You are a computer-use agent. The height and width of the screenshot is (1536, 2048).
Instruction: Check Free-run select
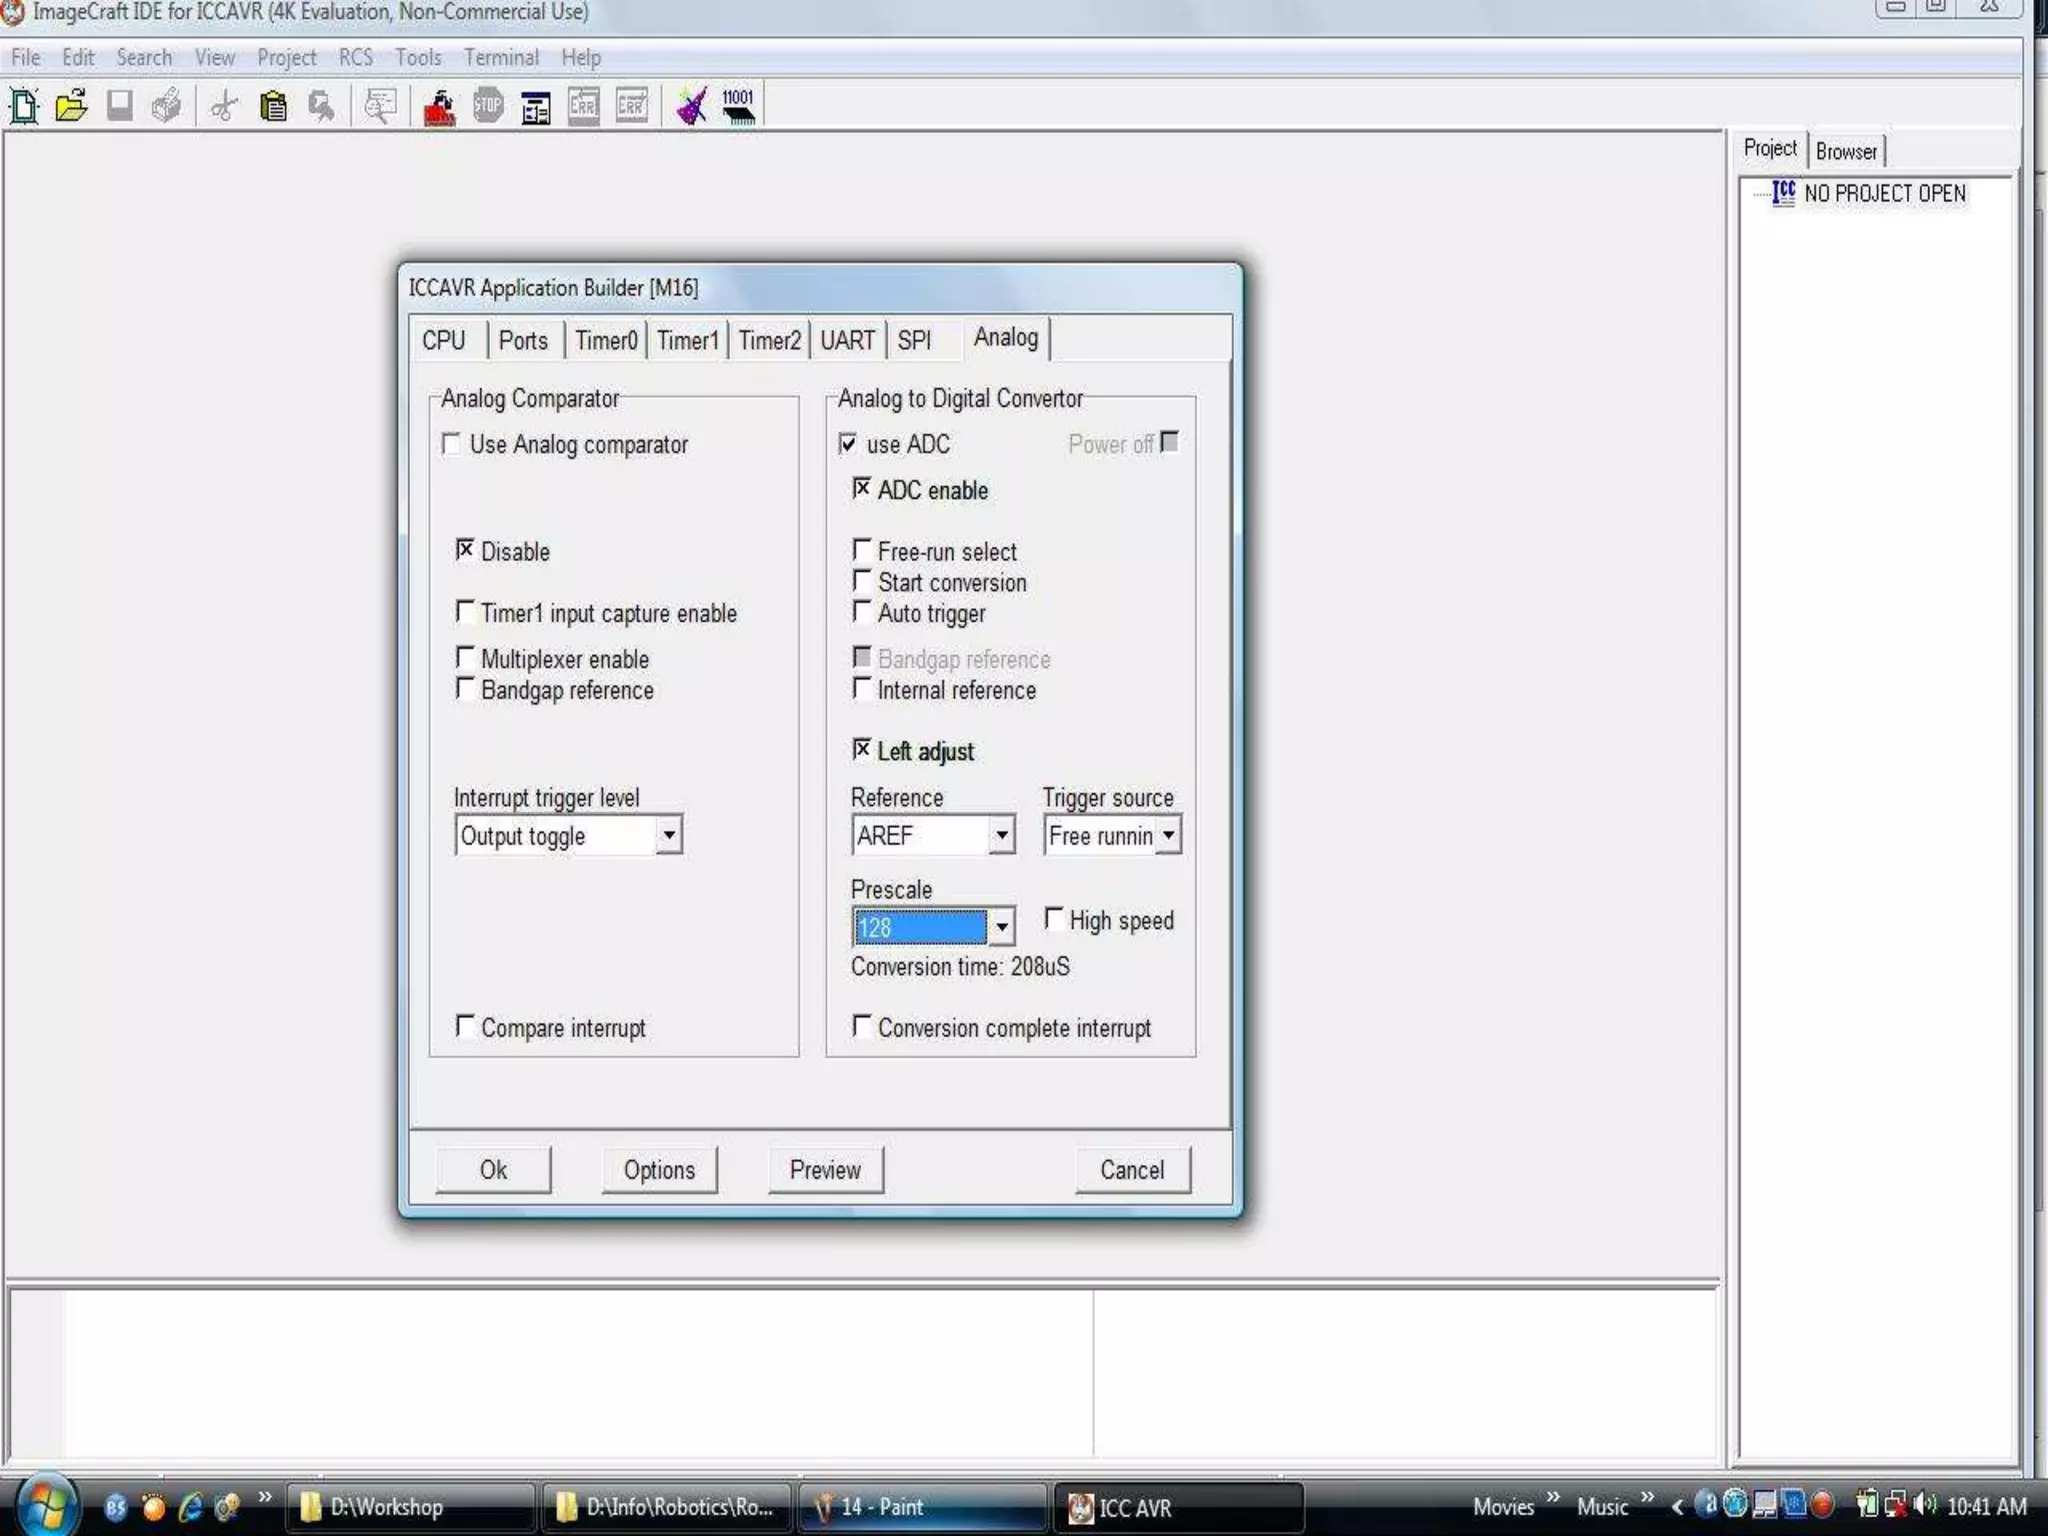click(862, 550)
